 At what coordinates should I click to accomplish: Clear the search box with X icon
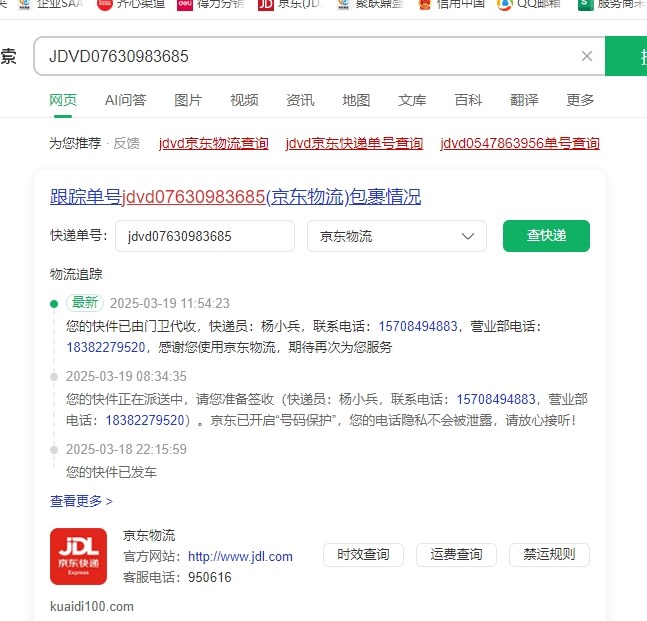tap(586, 56)
